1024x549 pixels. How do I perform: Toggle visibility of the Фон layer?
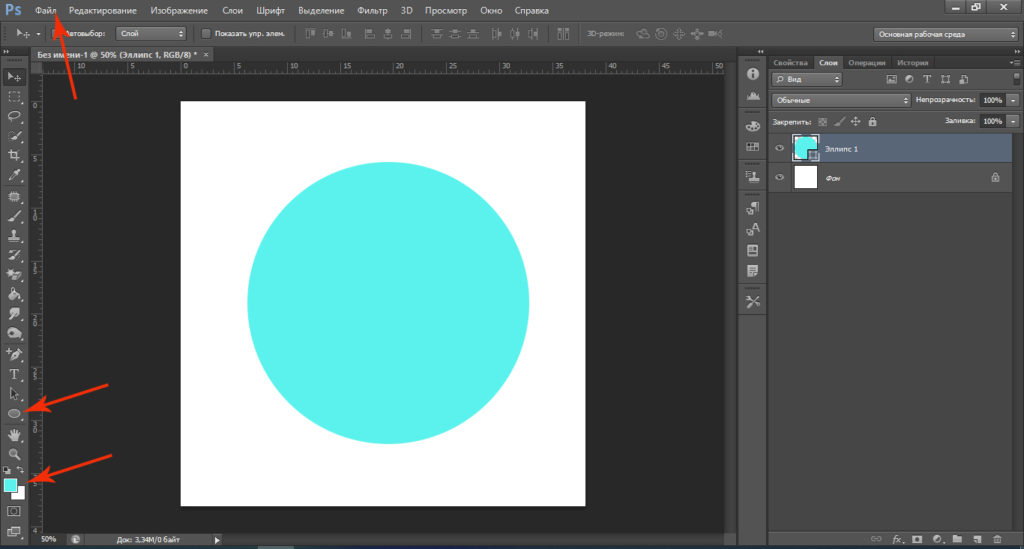coord(780,177)
